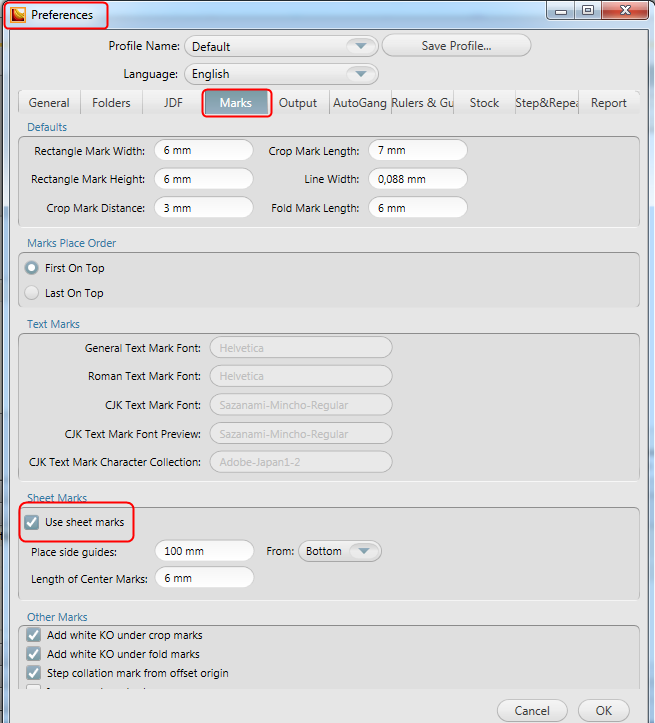Edit the Crop Mark Distance field
The width and height of the screenshot is (655, 723).
(204, 208)
